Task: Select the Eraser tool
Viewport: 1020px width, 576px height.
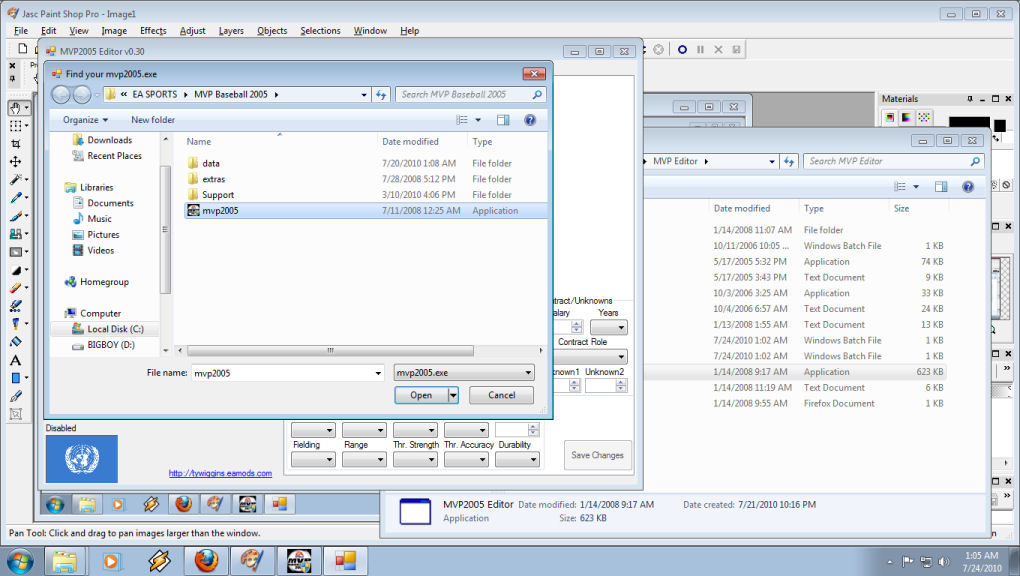Action: click(15, 288)
